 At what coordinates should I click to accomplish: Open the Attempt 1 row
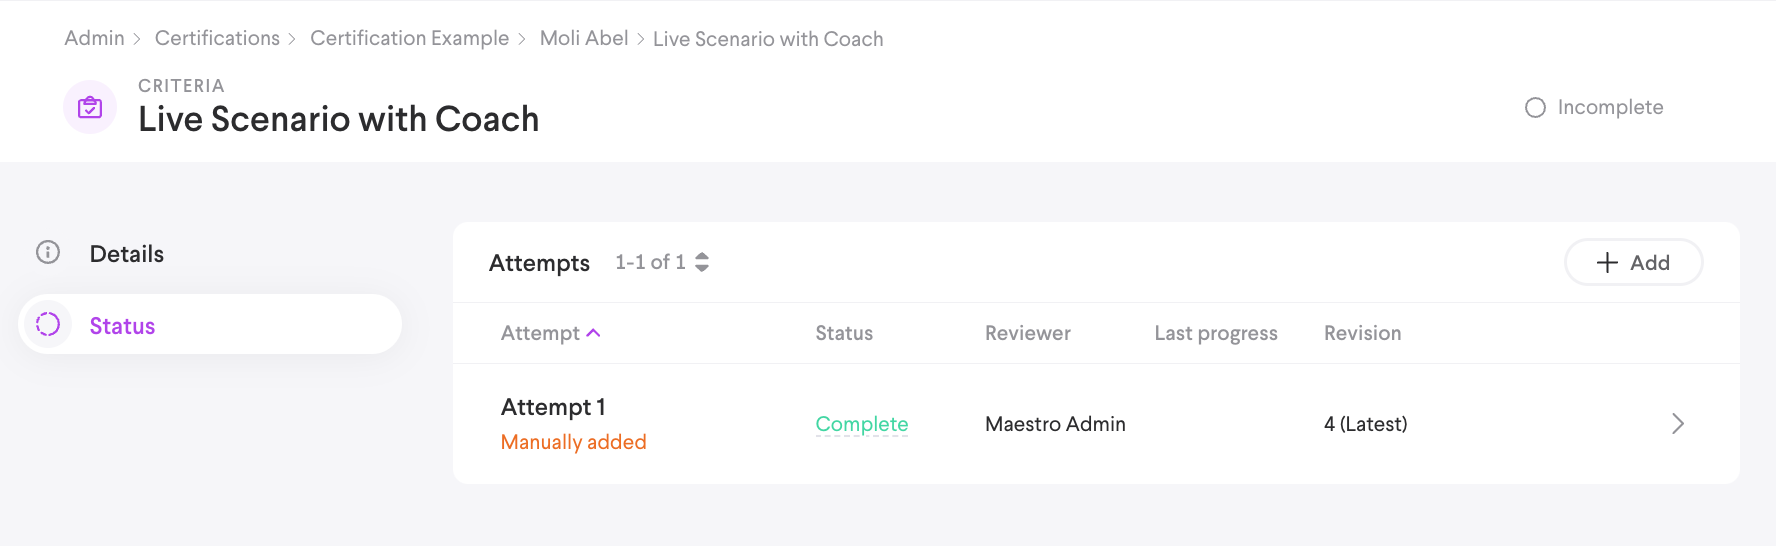point(553,408)
